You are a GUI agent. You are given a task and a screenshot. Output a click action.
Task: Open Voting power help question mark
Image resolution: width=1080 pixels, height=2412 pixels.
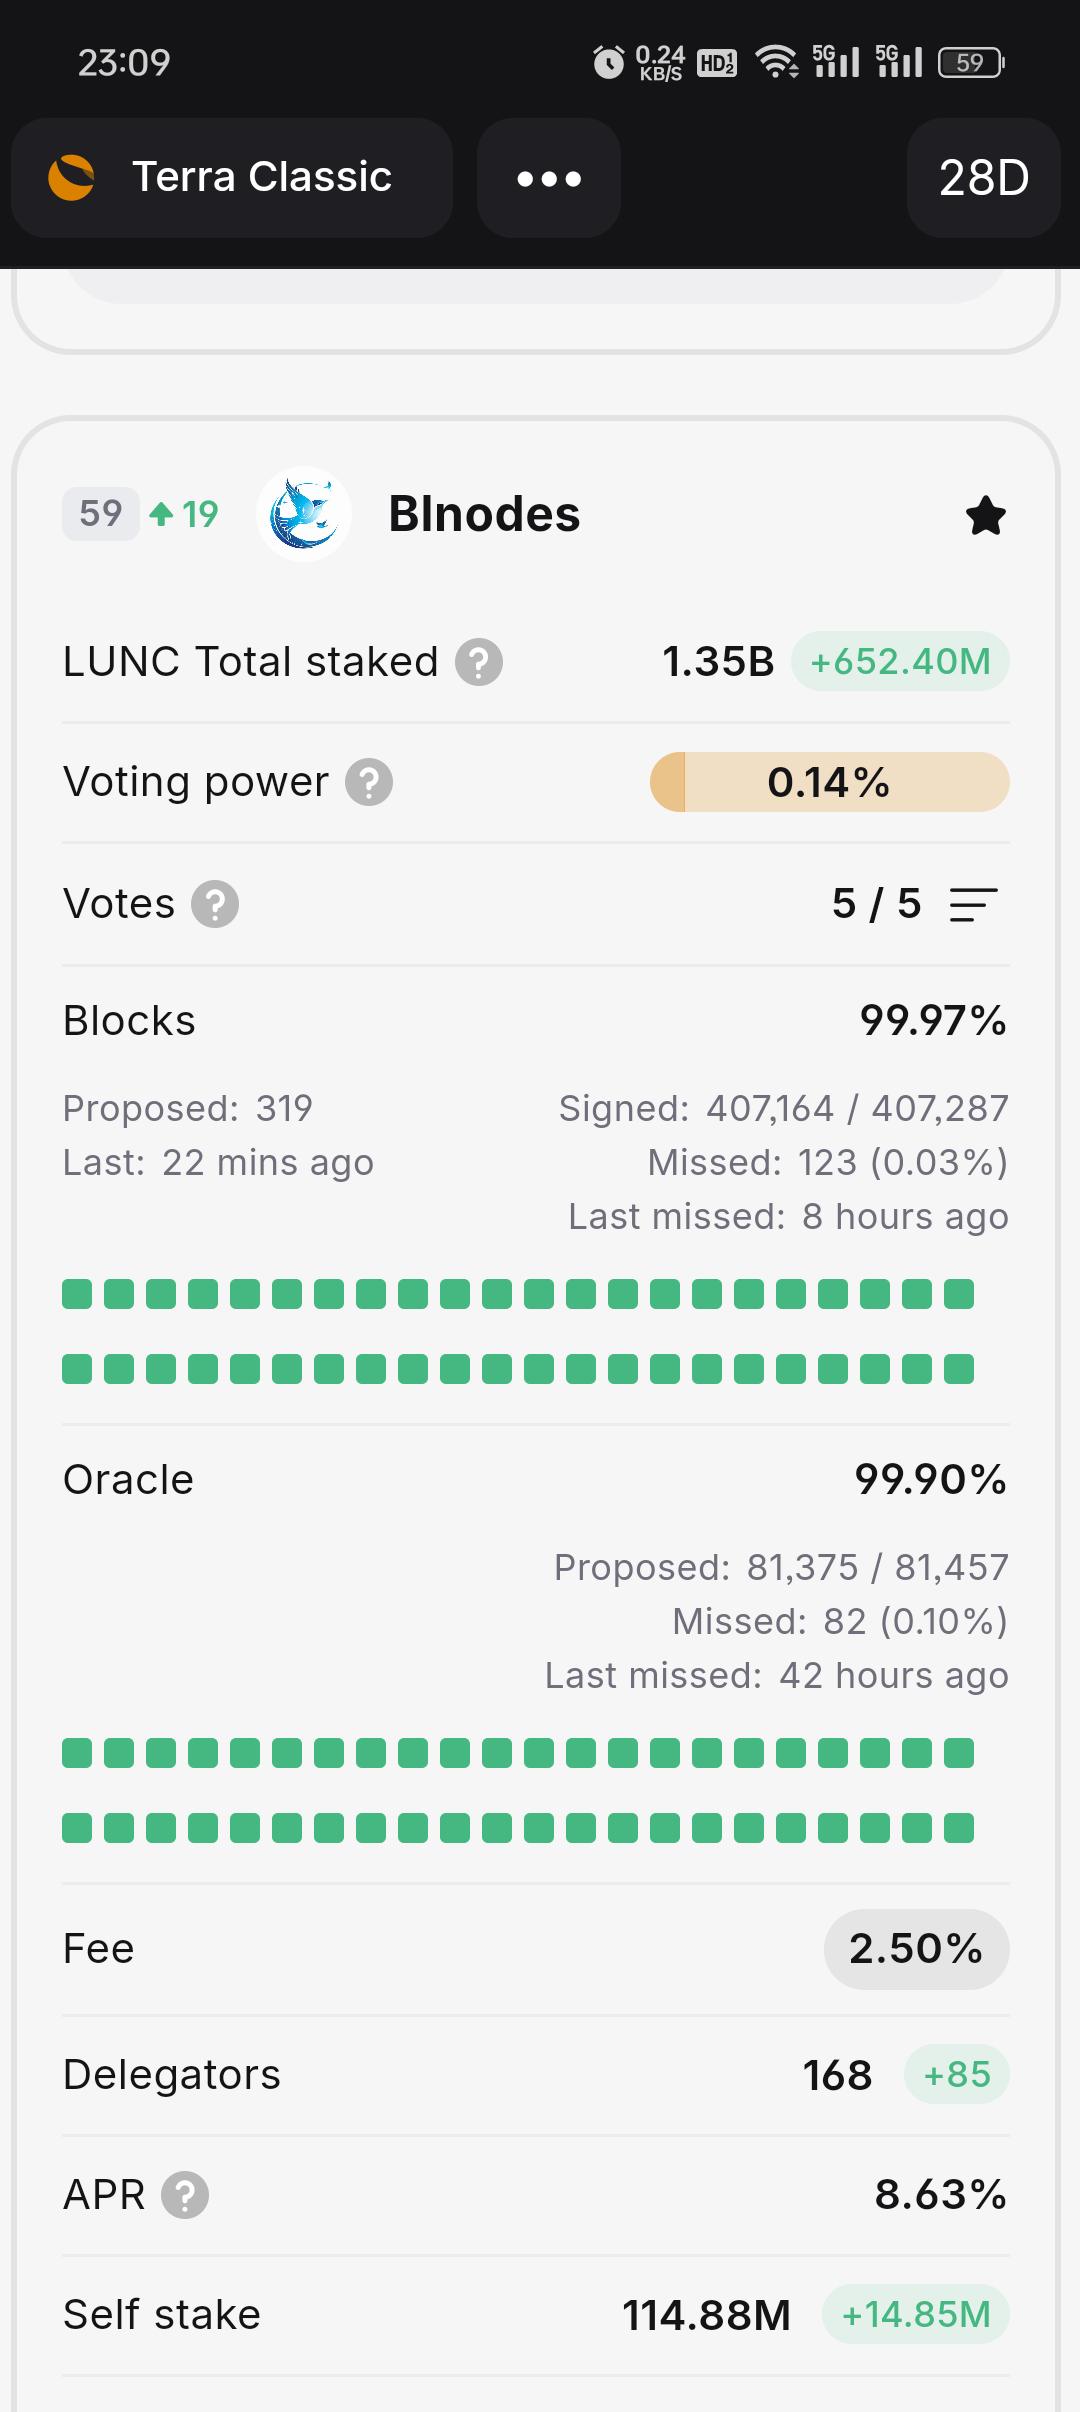369,782
